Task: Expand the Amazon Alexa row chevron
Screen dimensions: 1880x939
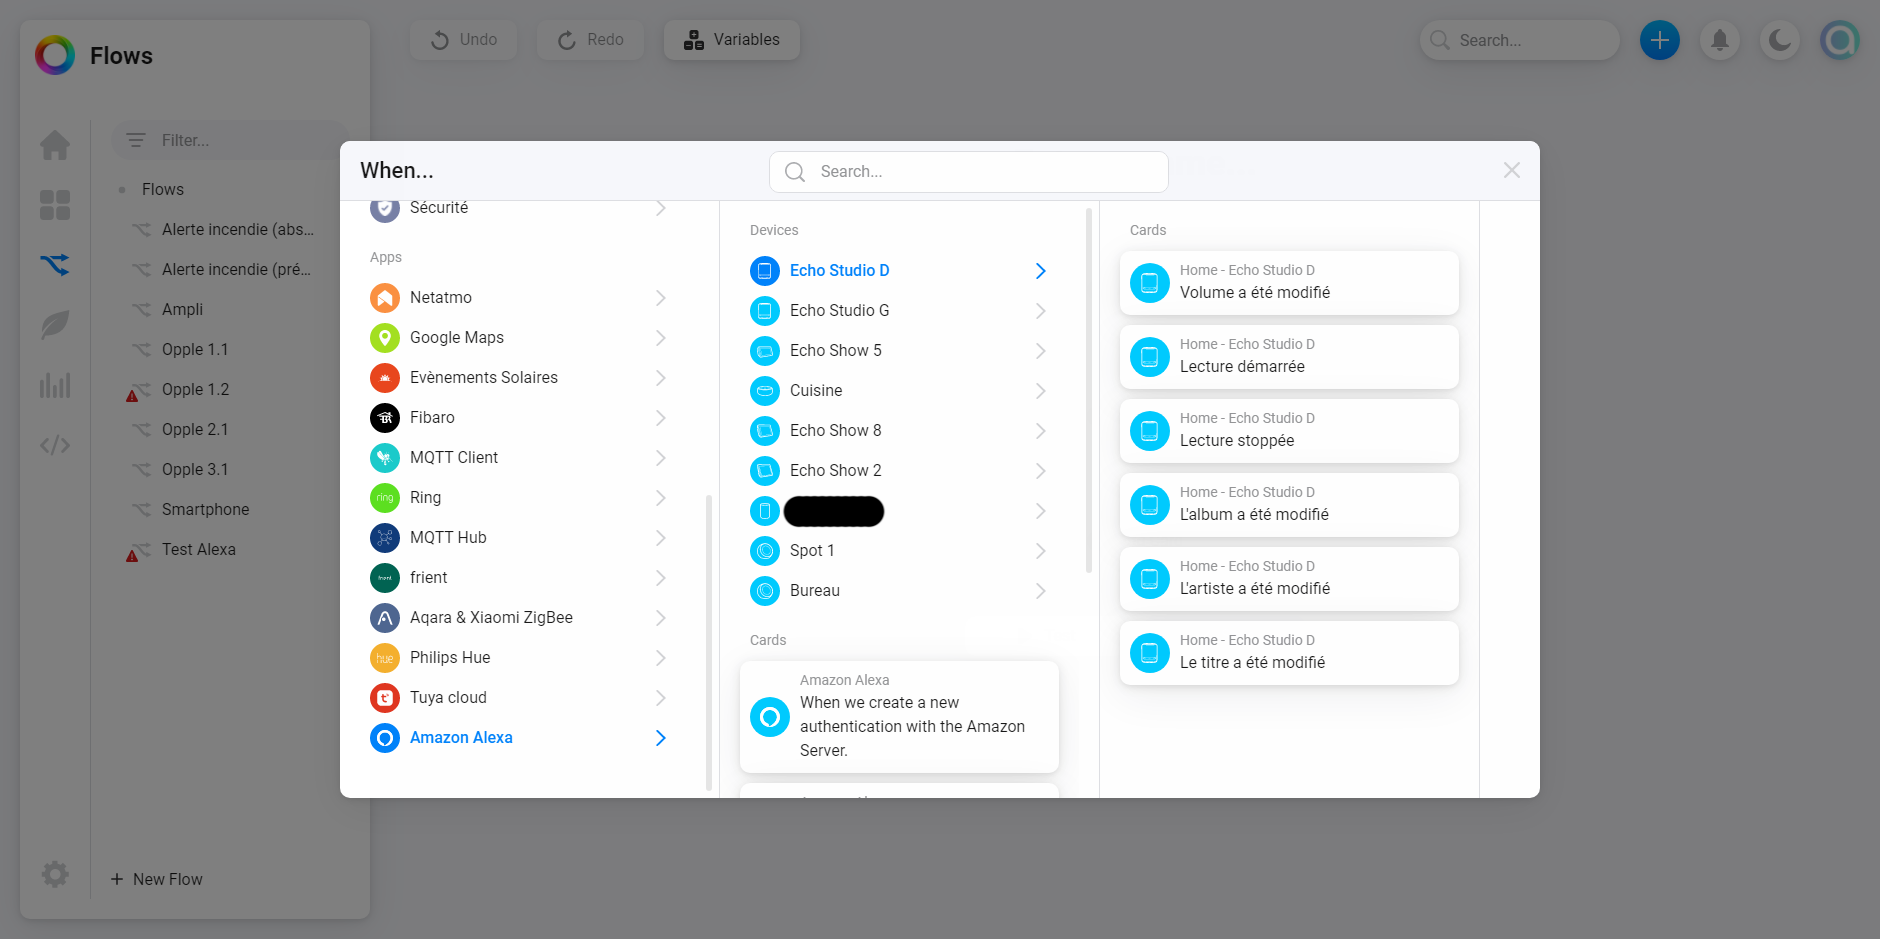Action: [x=660, y=738]
